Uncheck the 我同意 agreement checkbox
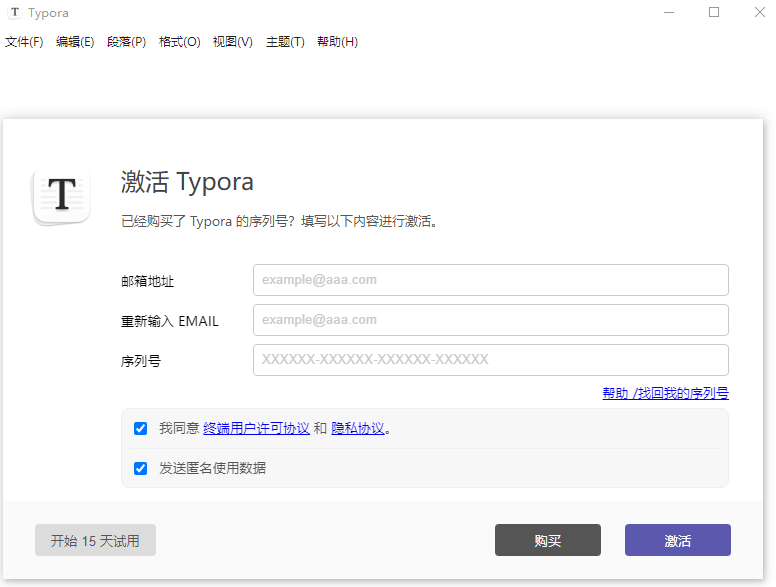The height and width of the screenshot is (587, 776). click(x=141, y=428)
